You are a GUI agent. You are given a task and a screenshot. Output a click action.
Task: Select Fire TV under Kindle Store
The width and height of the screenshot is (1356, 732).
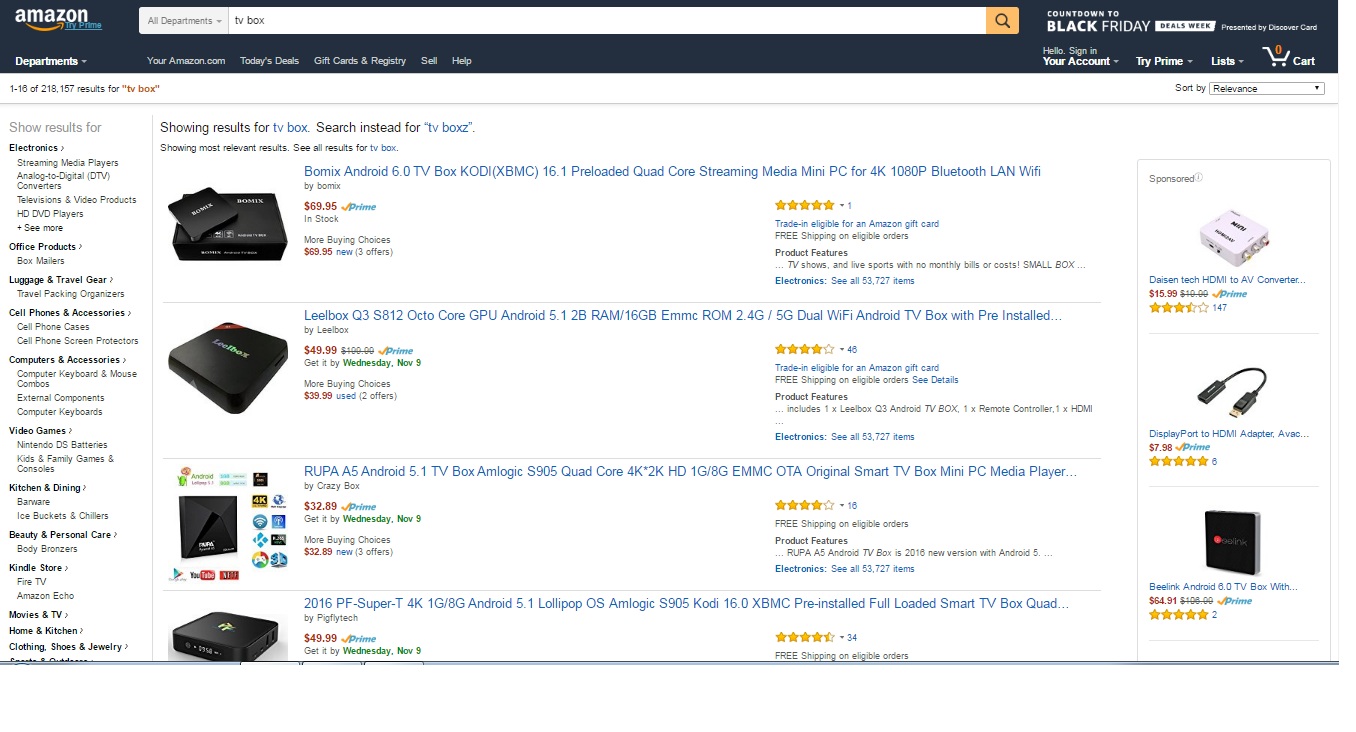pyautogui.click(x=31, y=582)
